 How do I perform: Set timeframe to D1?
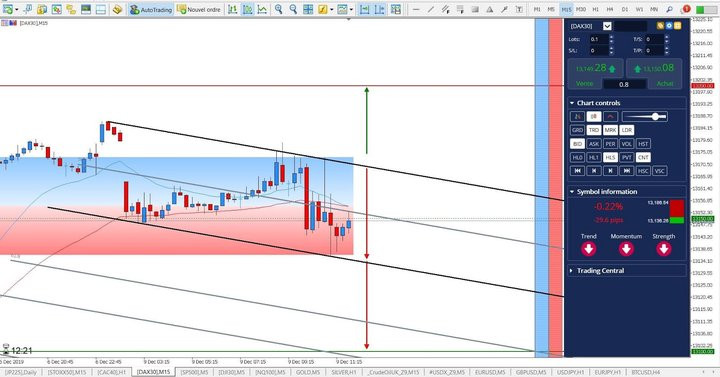[x=625, y=9]
